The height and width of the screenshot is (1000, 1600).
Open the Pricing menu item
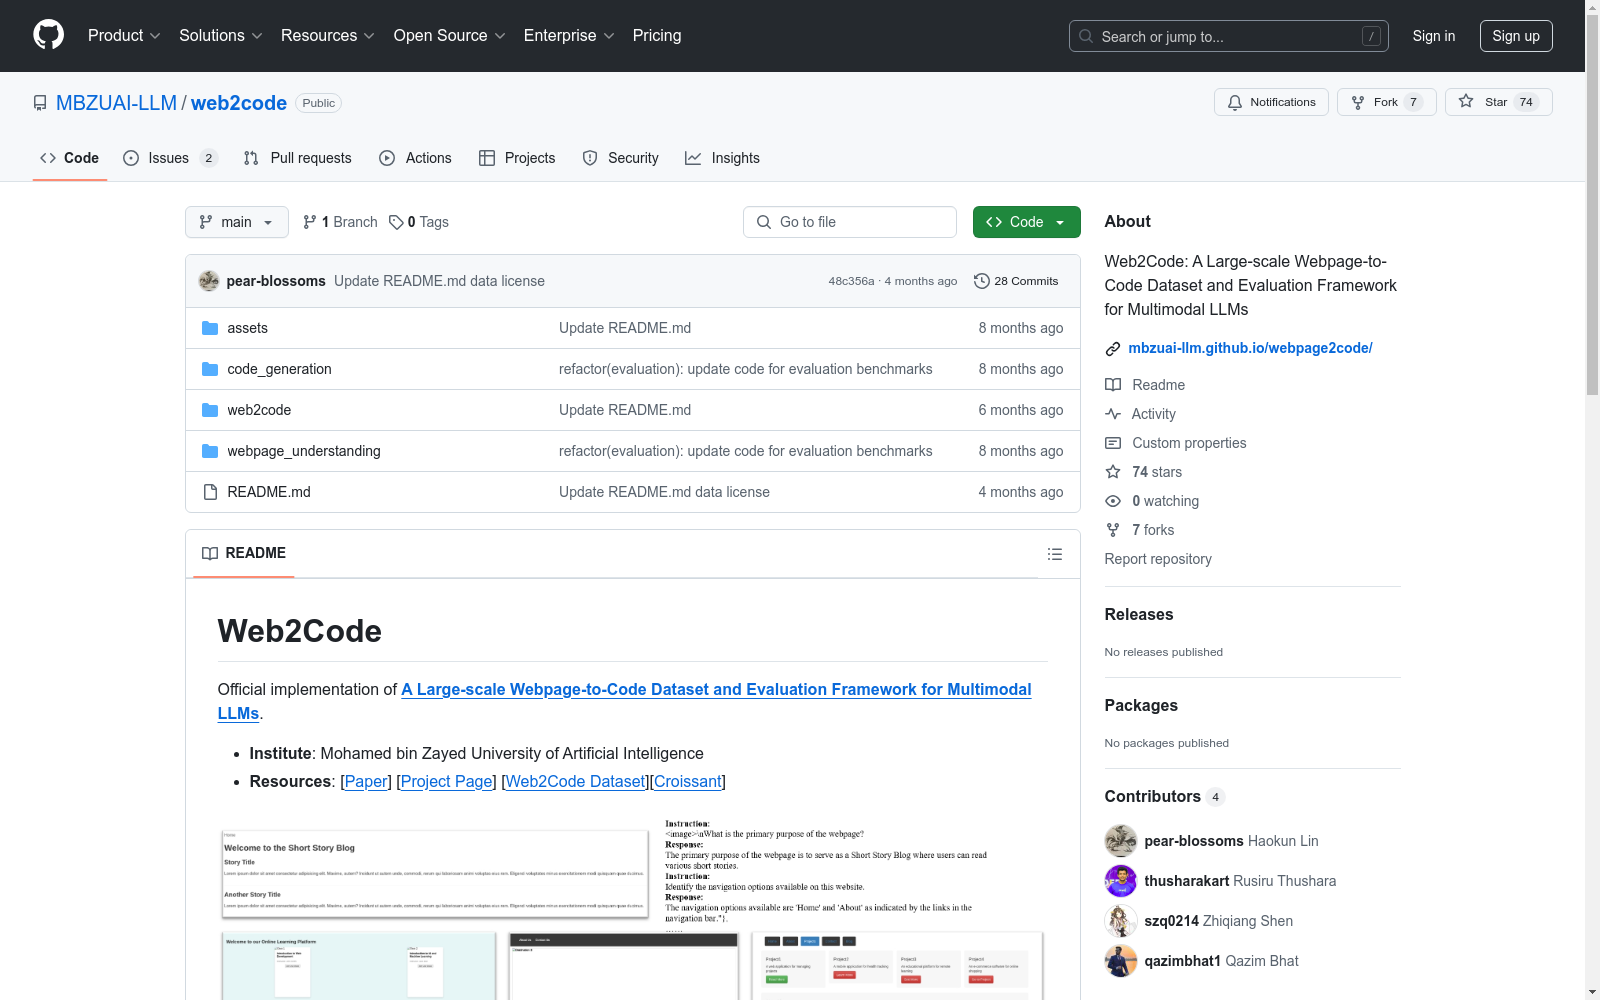tap(656, 35)
